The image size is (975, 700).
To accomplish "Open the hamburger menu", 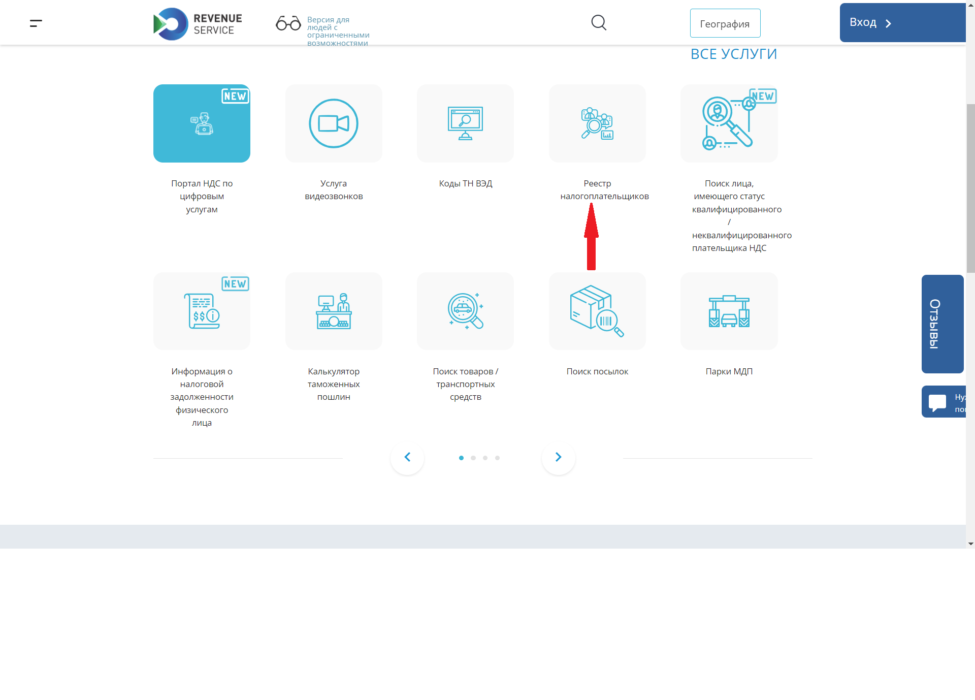I will pyautogui.click(x=36, y=23).
